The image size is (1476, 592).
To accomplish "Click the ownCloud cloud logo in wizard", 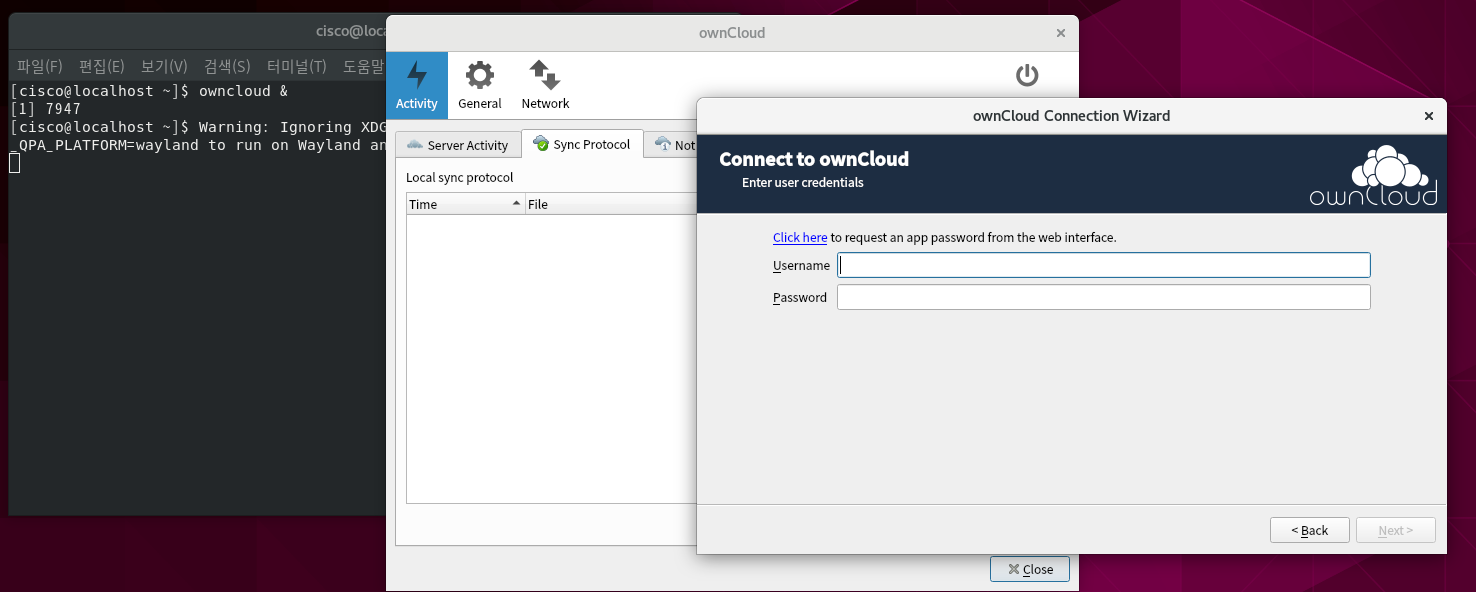I will tap(1374, 177).
